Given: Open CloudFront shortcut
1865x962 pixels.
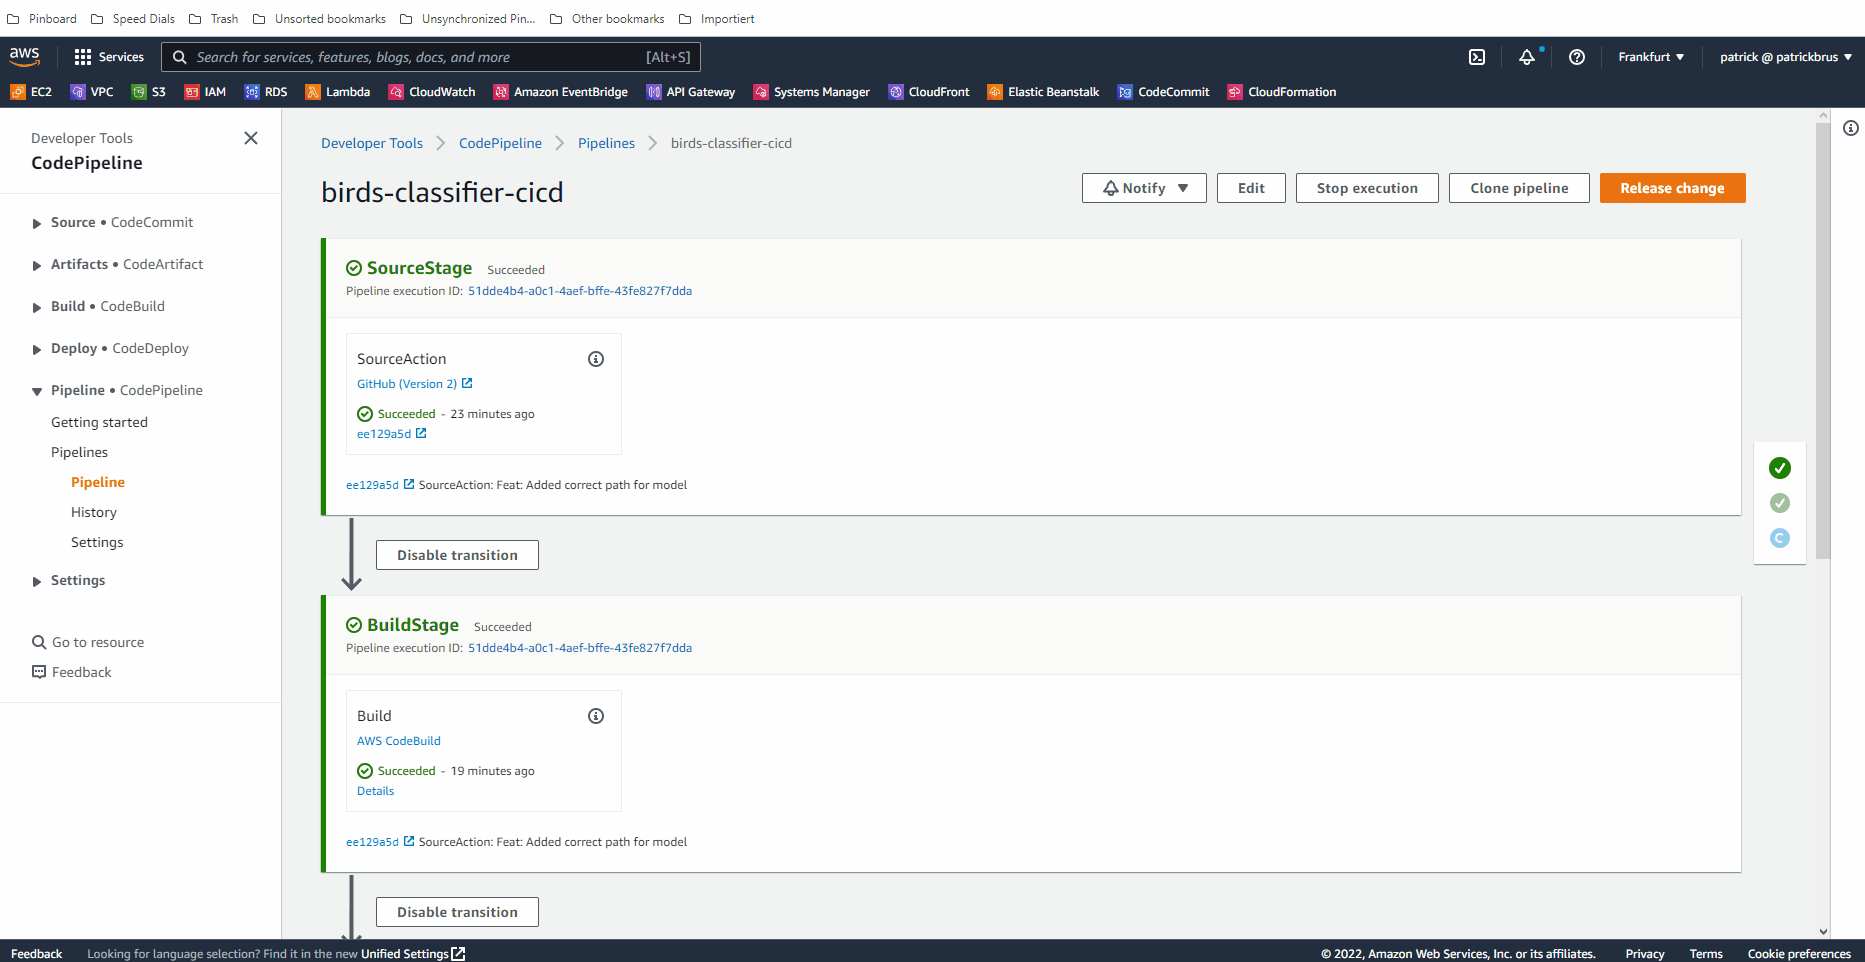Looking at the screenshot, I should tap(929, 92).
